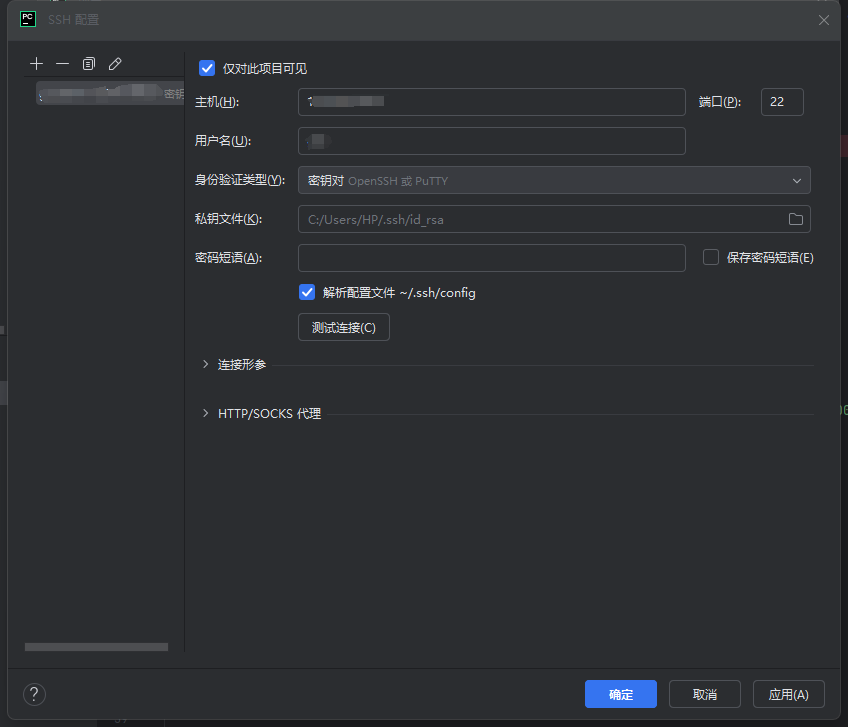Click the copy configuration icon
This screenshot has width=848, height=727.
click(88, 64)
